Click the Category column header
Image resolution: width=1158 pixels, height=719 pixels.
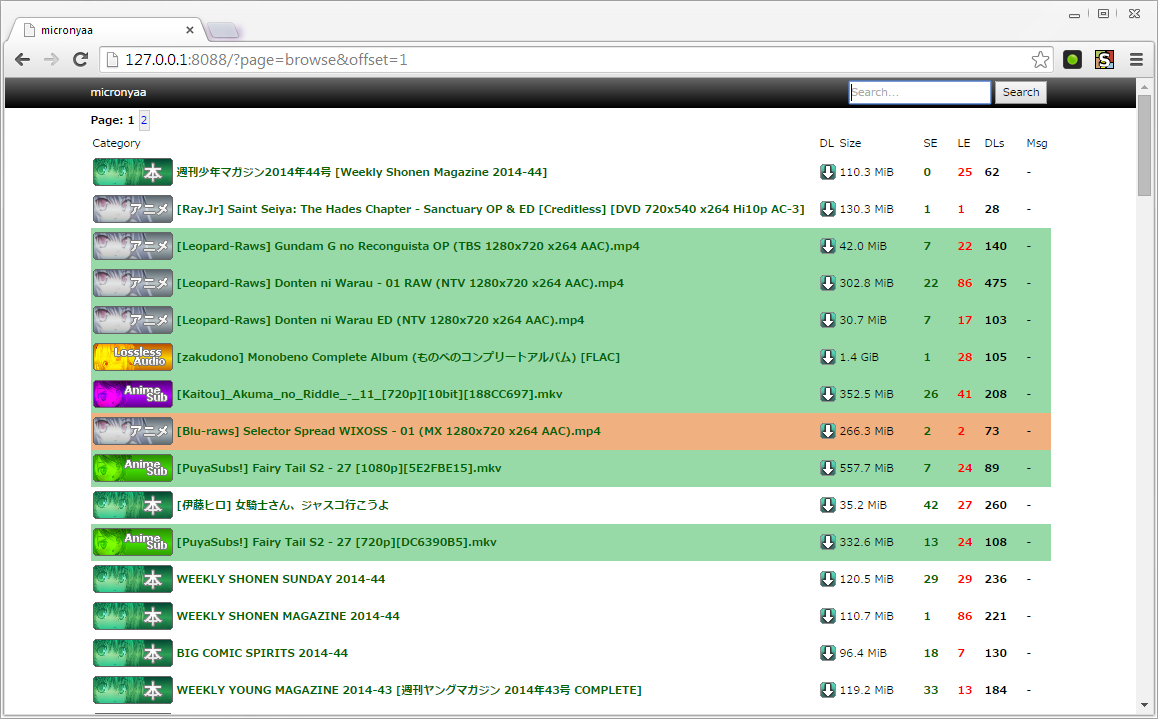tap(116, 143)
